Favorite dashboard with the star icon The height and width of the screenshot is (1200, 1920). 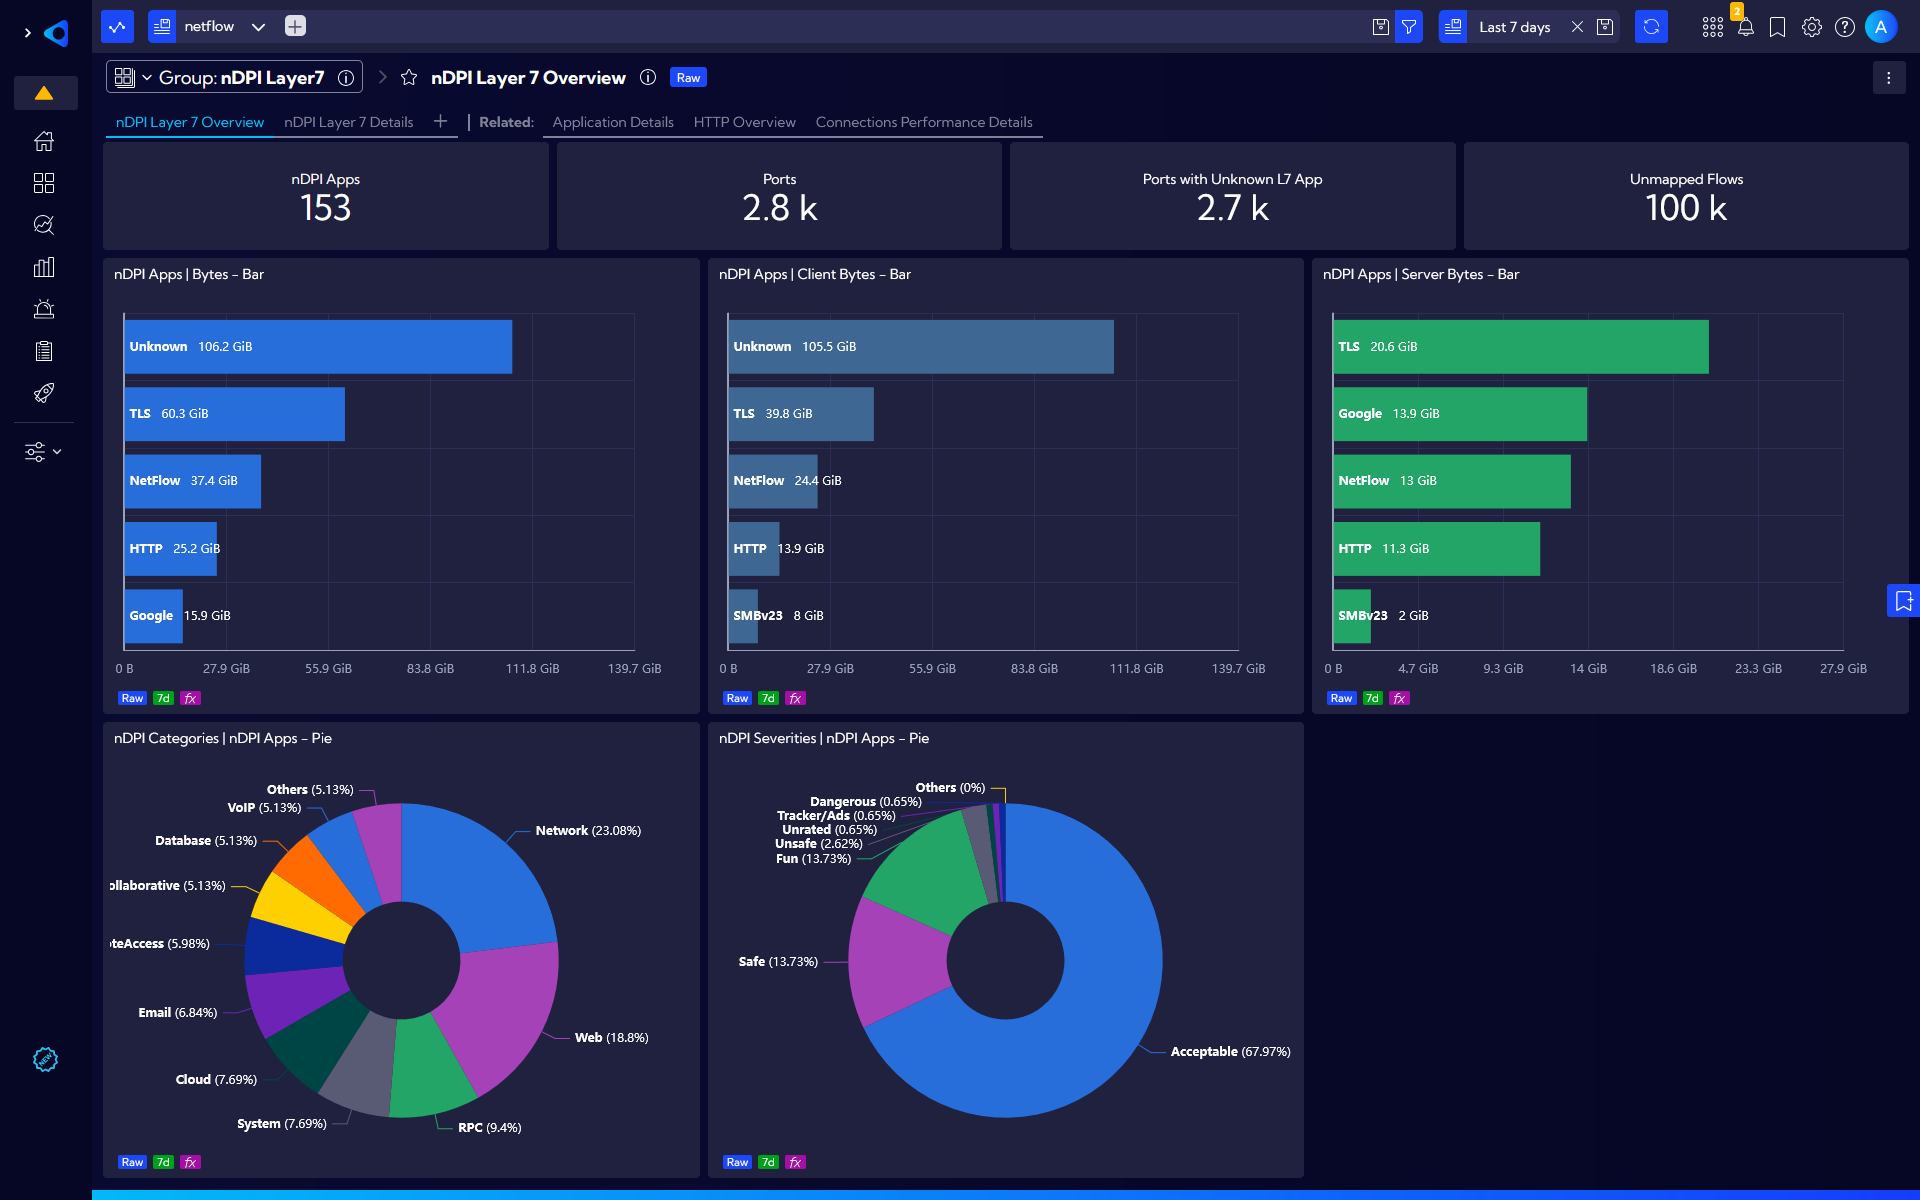click(x=409, y=78)
